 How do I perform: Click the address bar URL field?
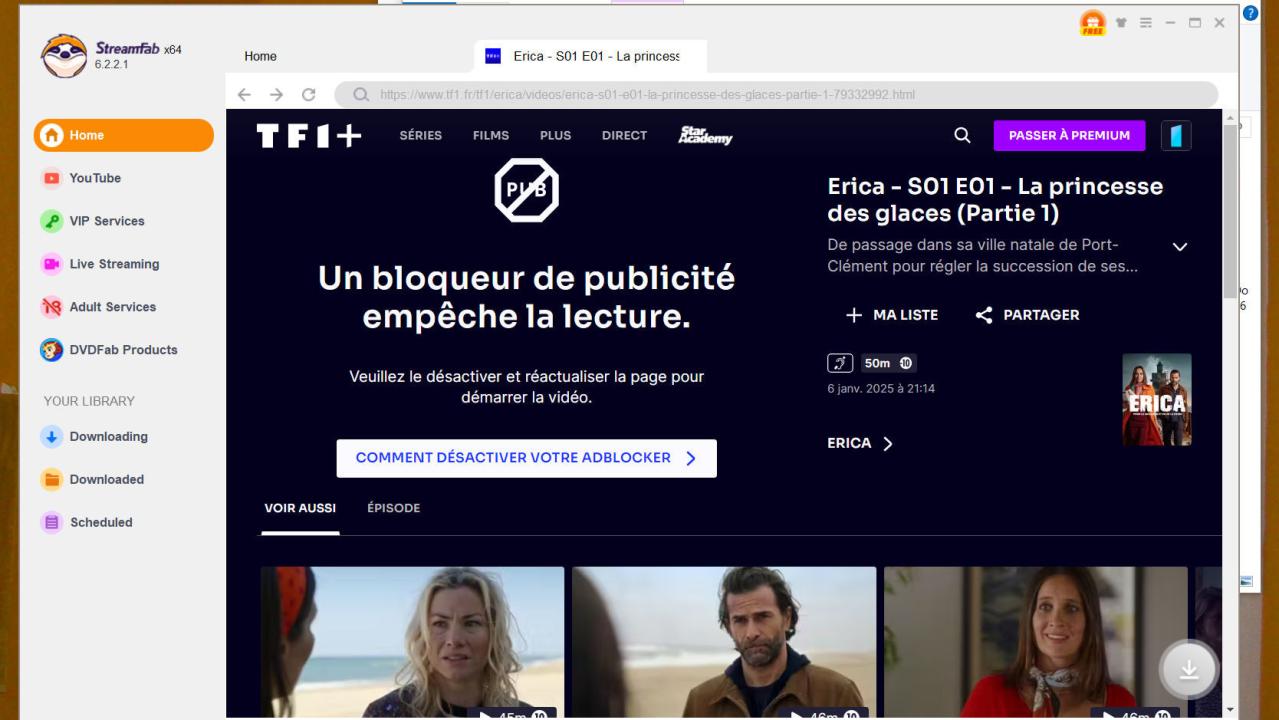pos(776,95)
